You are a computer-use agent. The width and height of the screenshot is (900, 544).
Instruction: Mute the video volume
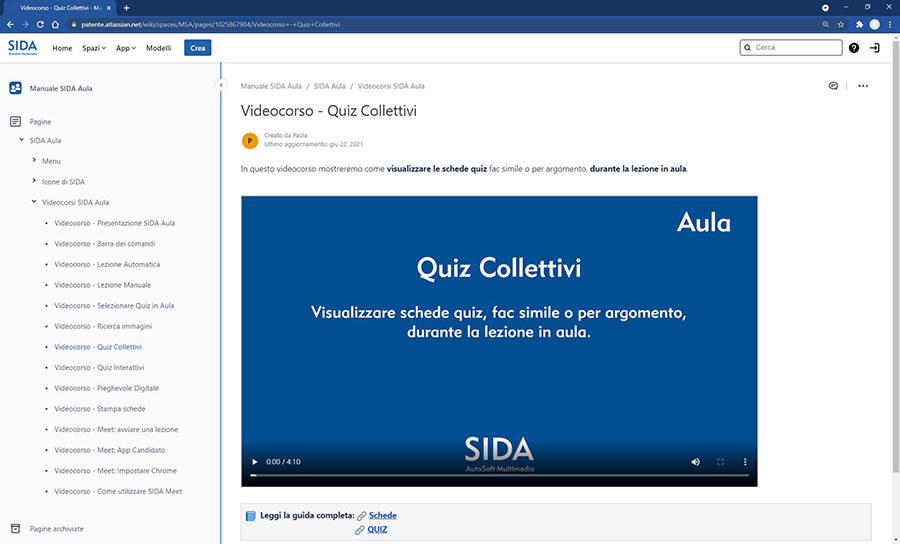coord(695,462)
